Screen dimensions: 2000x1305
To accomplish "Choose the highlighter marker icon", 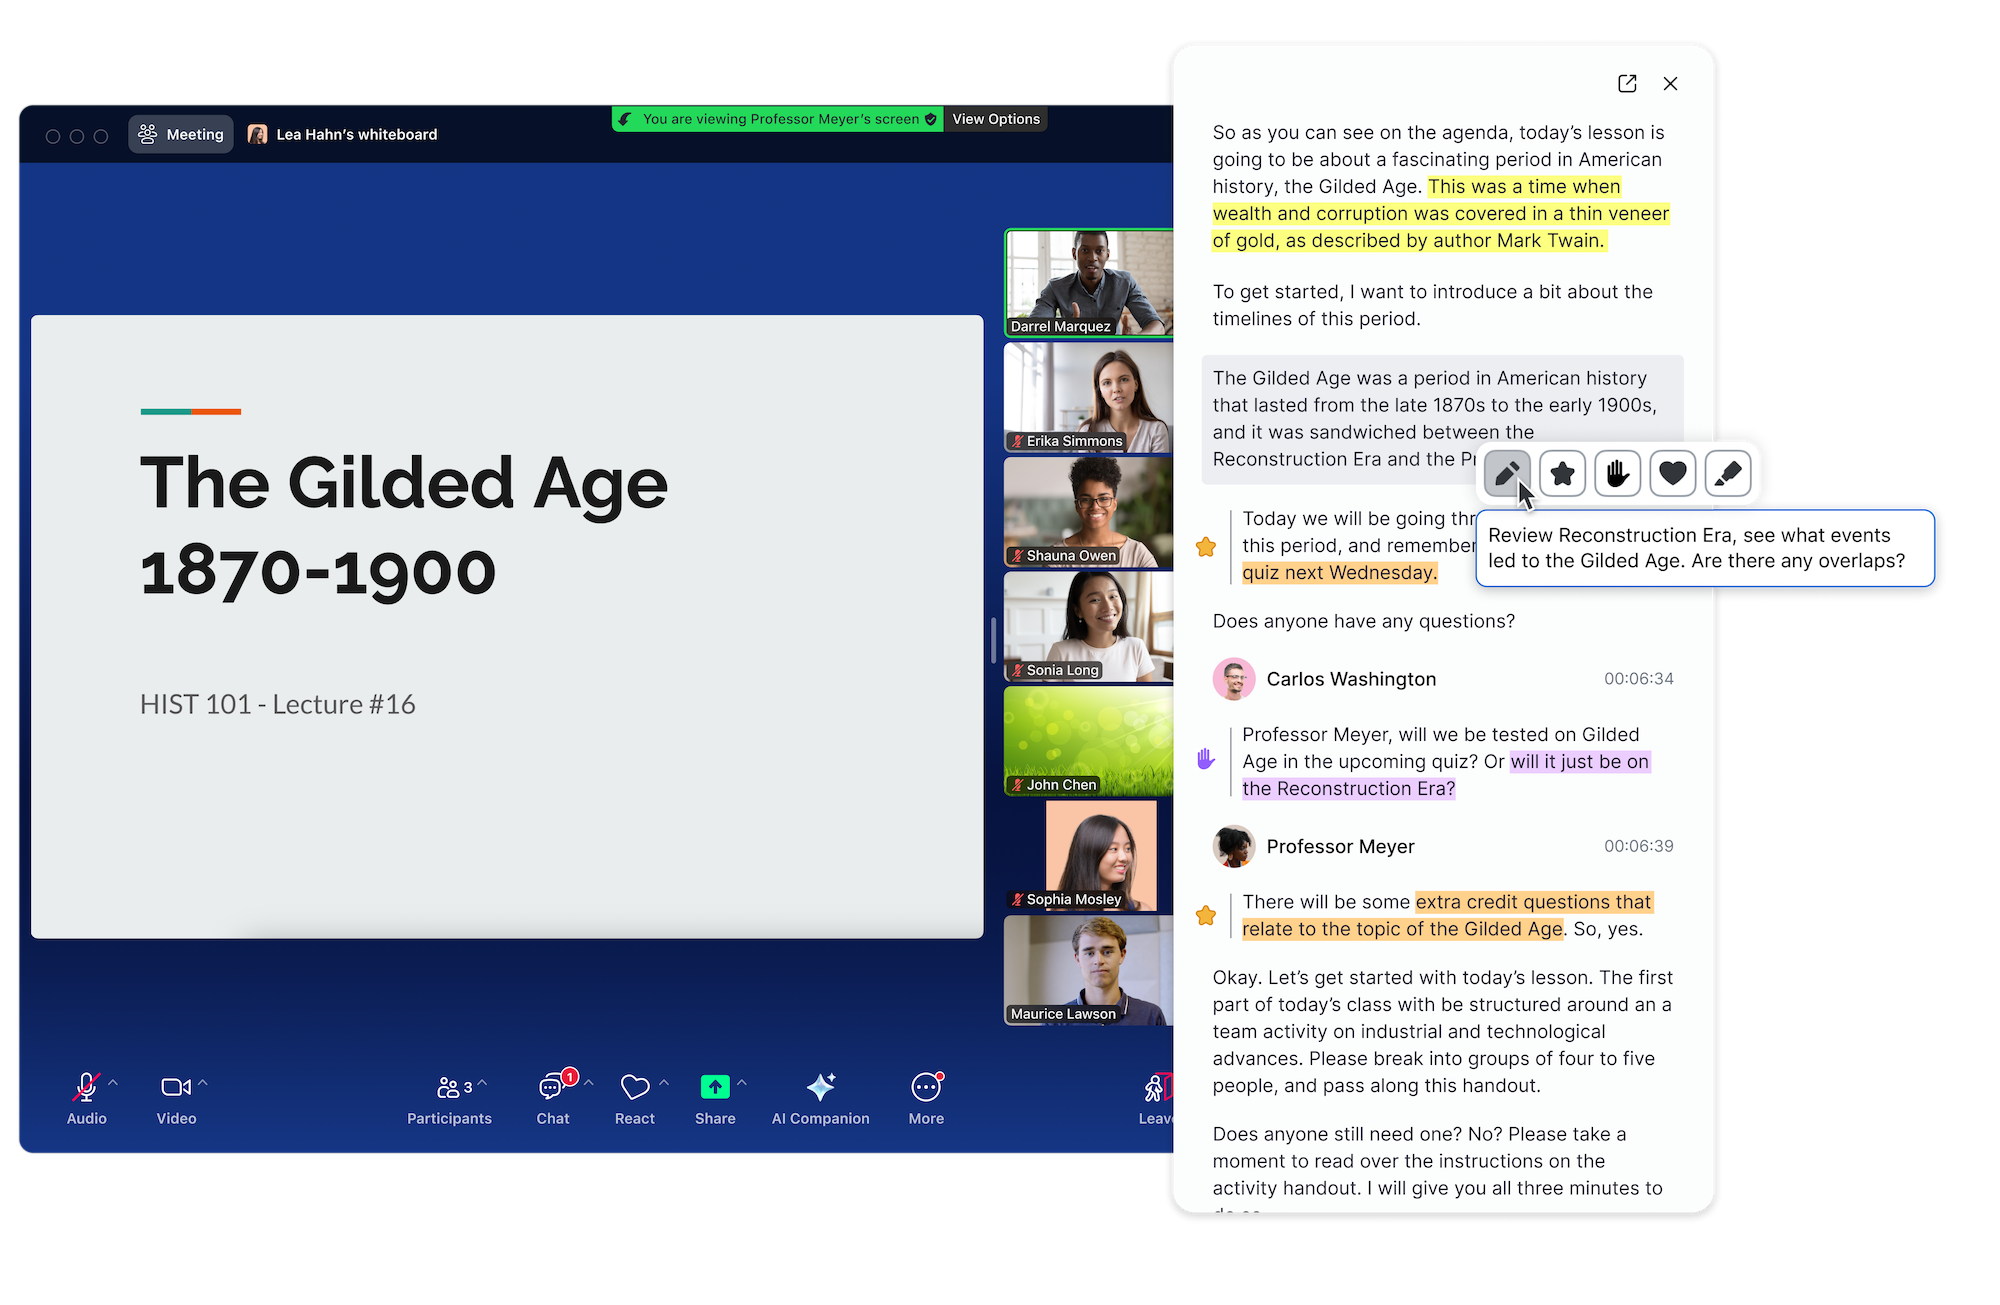I will [x=1728, y=473].
